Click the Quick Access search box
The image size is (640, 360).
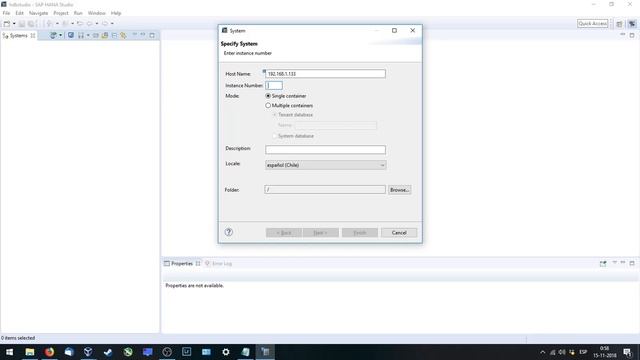[592, 24]
